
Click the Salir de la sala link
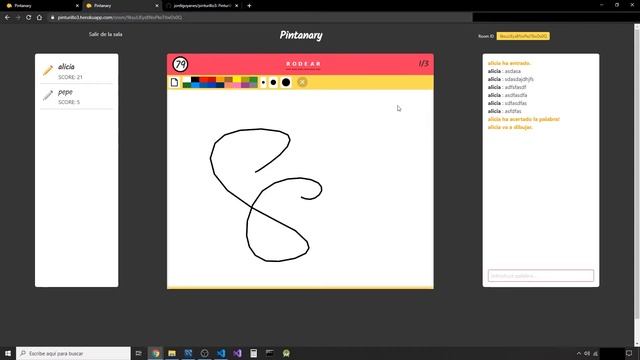tap(105, 34)
